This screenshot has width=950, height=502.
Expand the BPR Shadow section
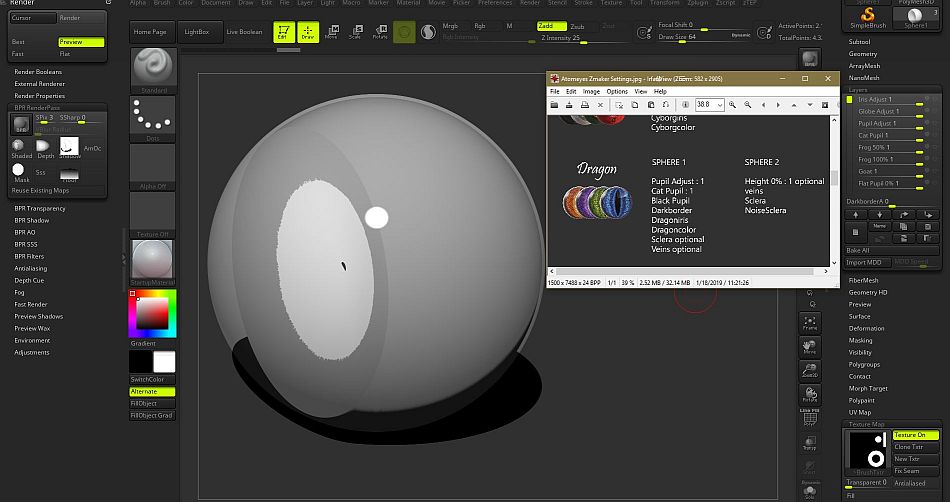(32, 220)
